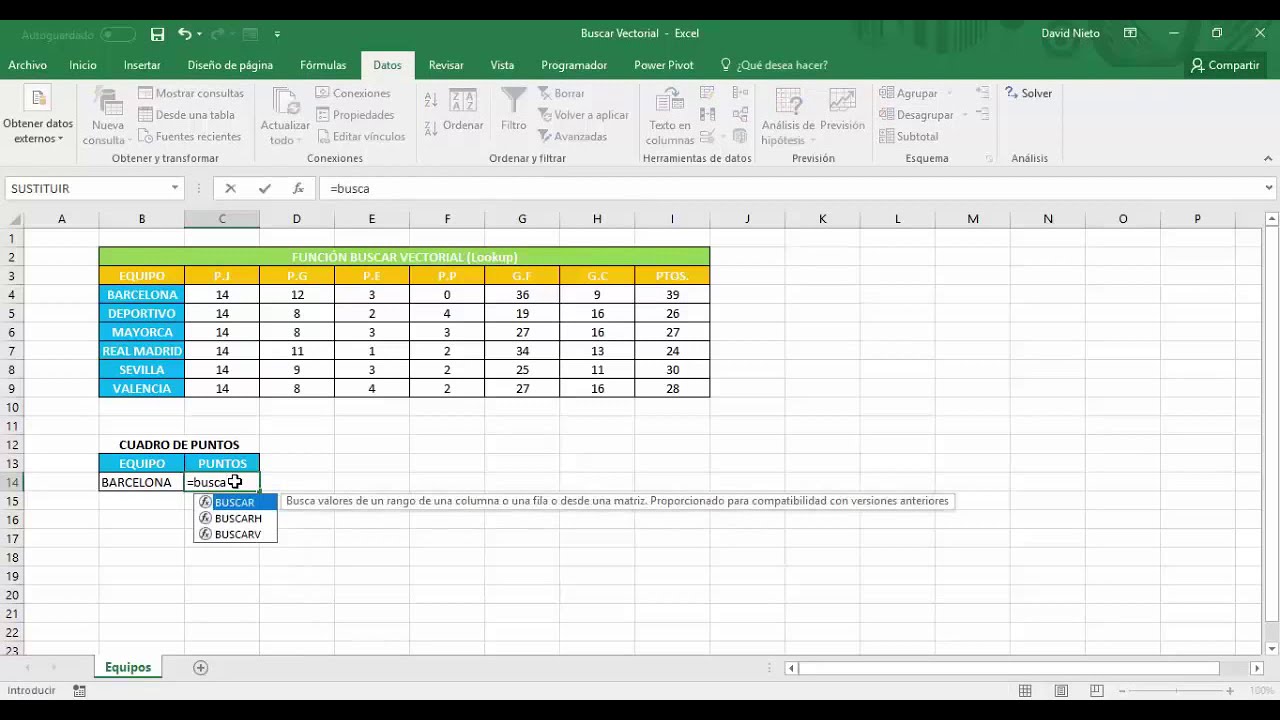Click cell containing REAL MADRID

(142, 351)
